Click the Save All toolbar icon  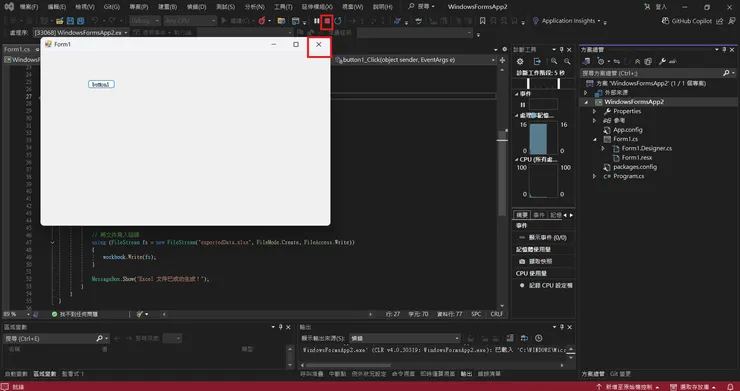tap(80, 21)
